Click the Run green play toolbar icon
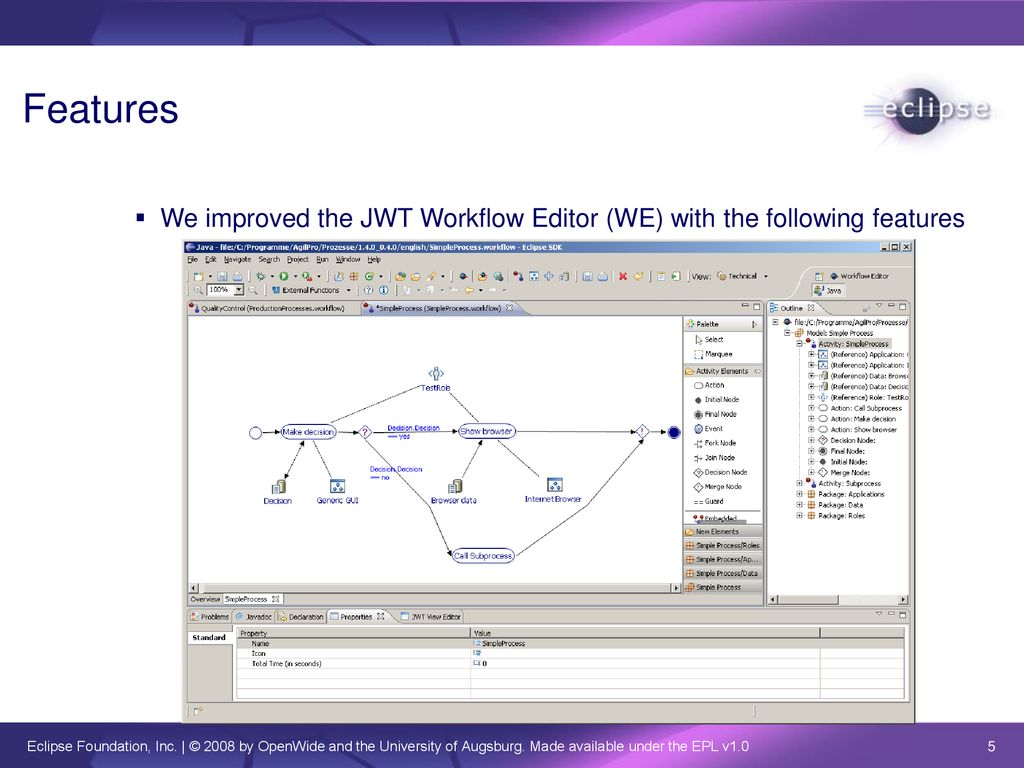Viewport: 1024px width, 768px height. click(284, 276)
